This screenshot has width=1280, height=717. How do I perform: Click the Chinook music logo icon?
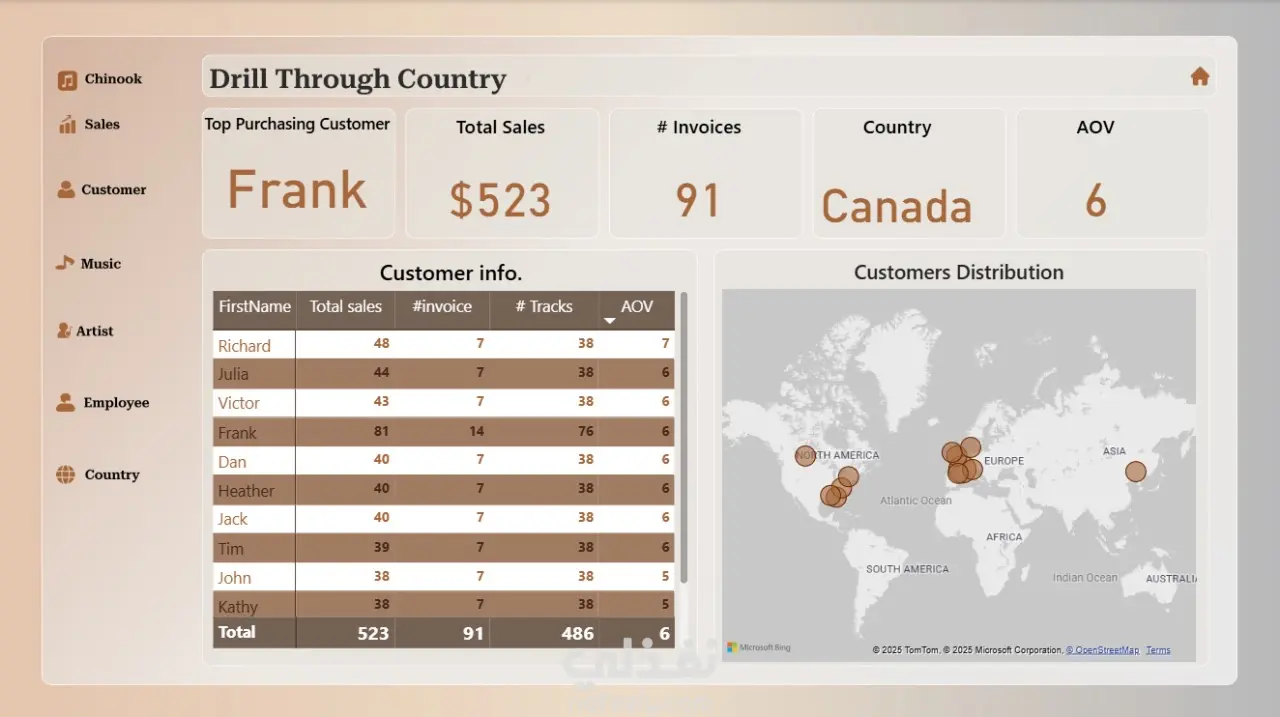click(x=67, y=81)
